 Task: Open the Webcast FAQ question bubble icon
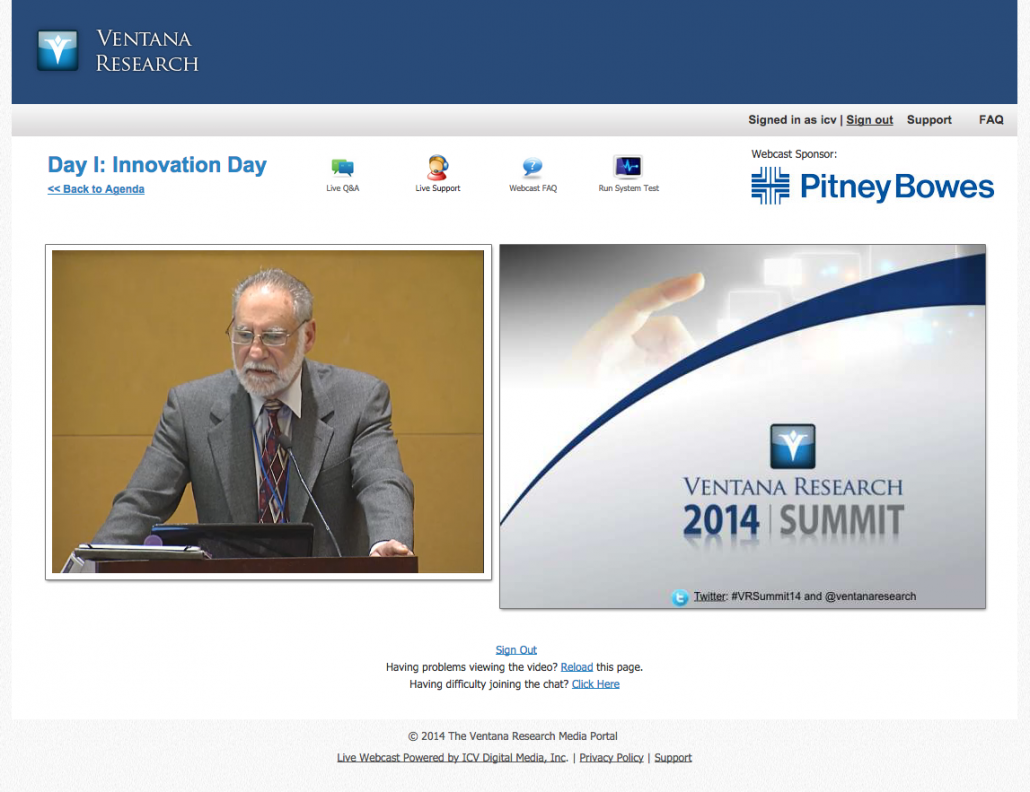point(532,167)
